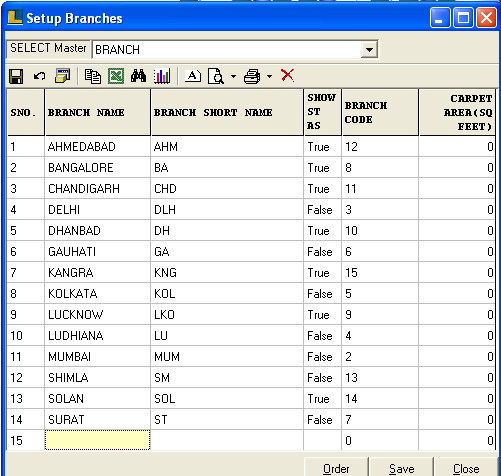Select the LUDHIANA branch name cell
Screen dimensions: 501x476
tap(97, 335)
